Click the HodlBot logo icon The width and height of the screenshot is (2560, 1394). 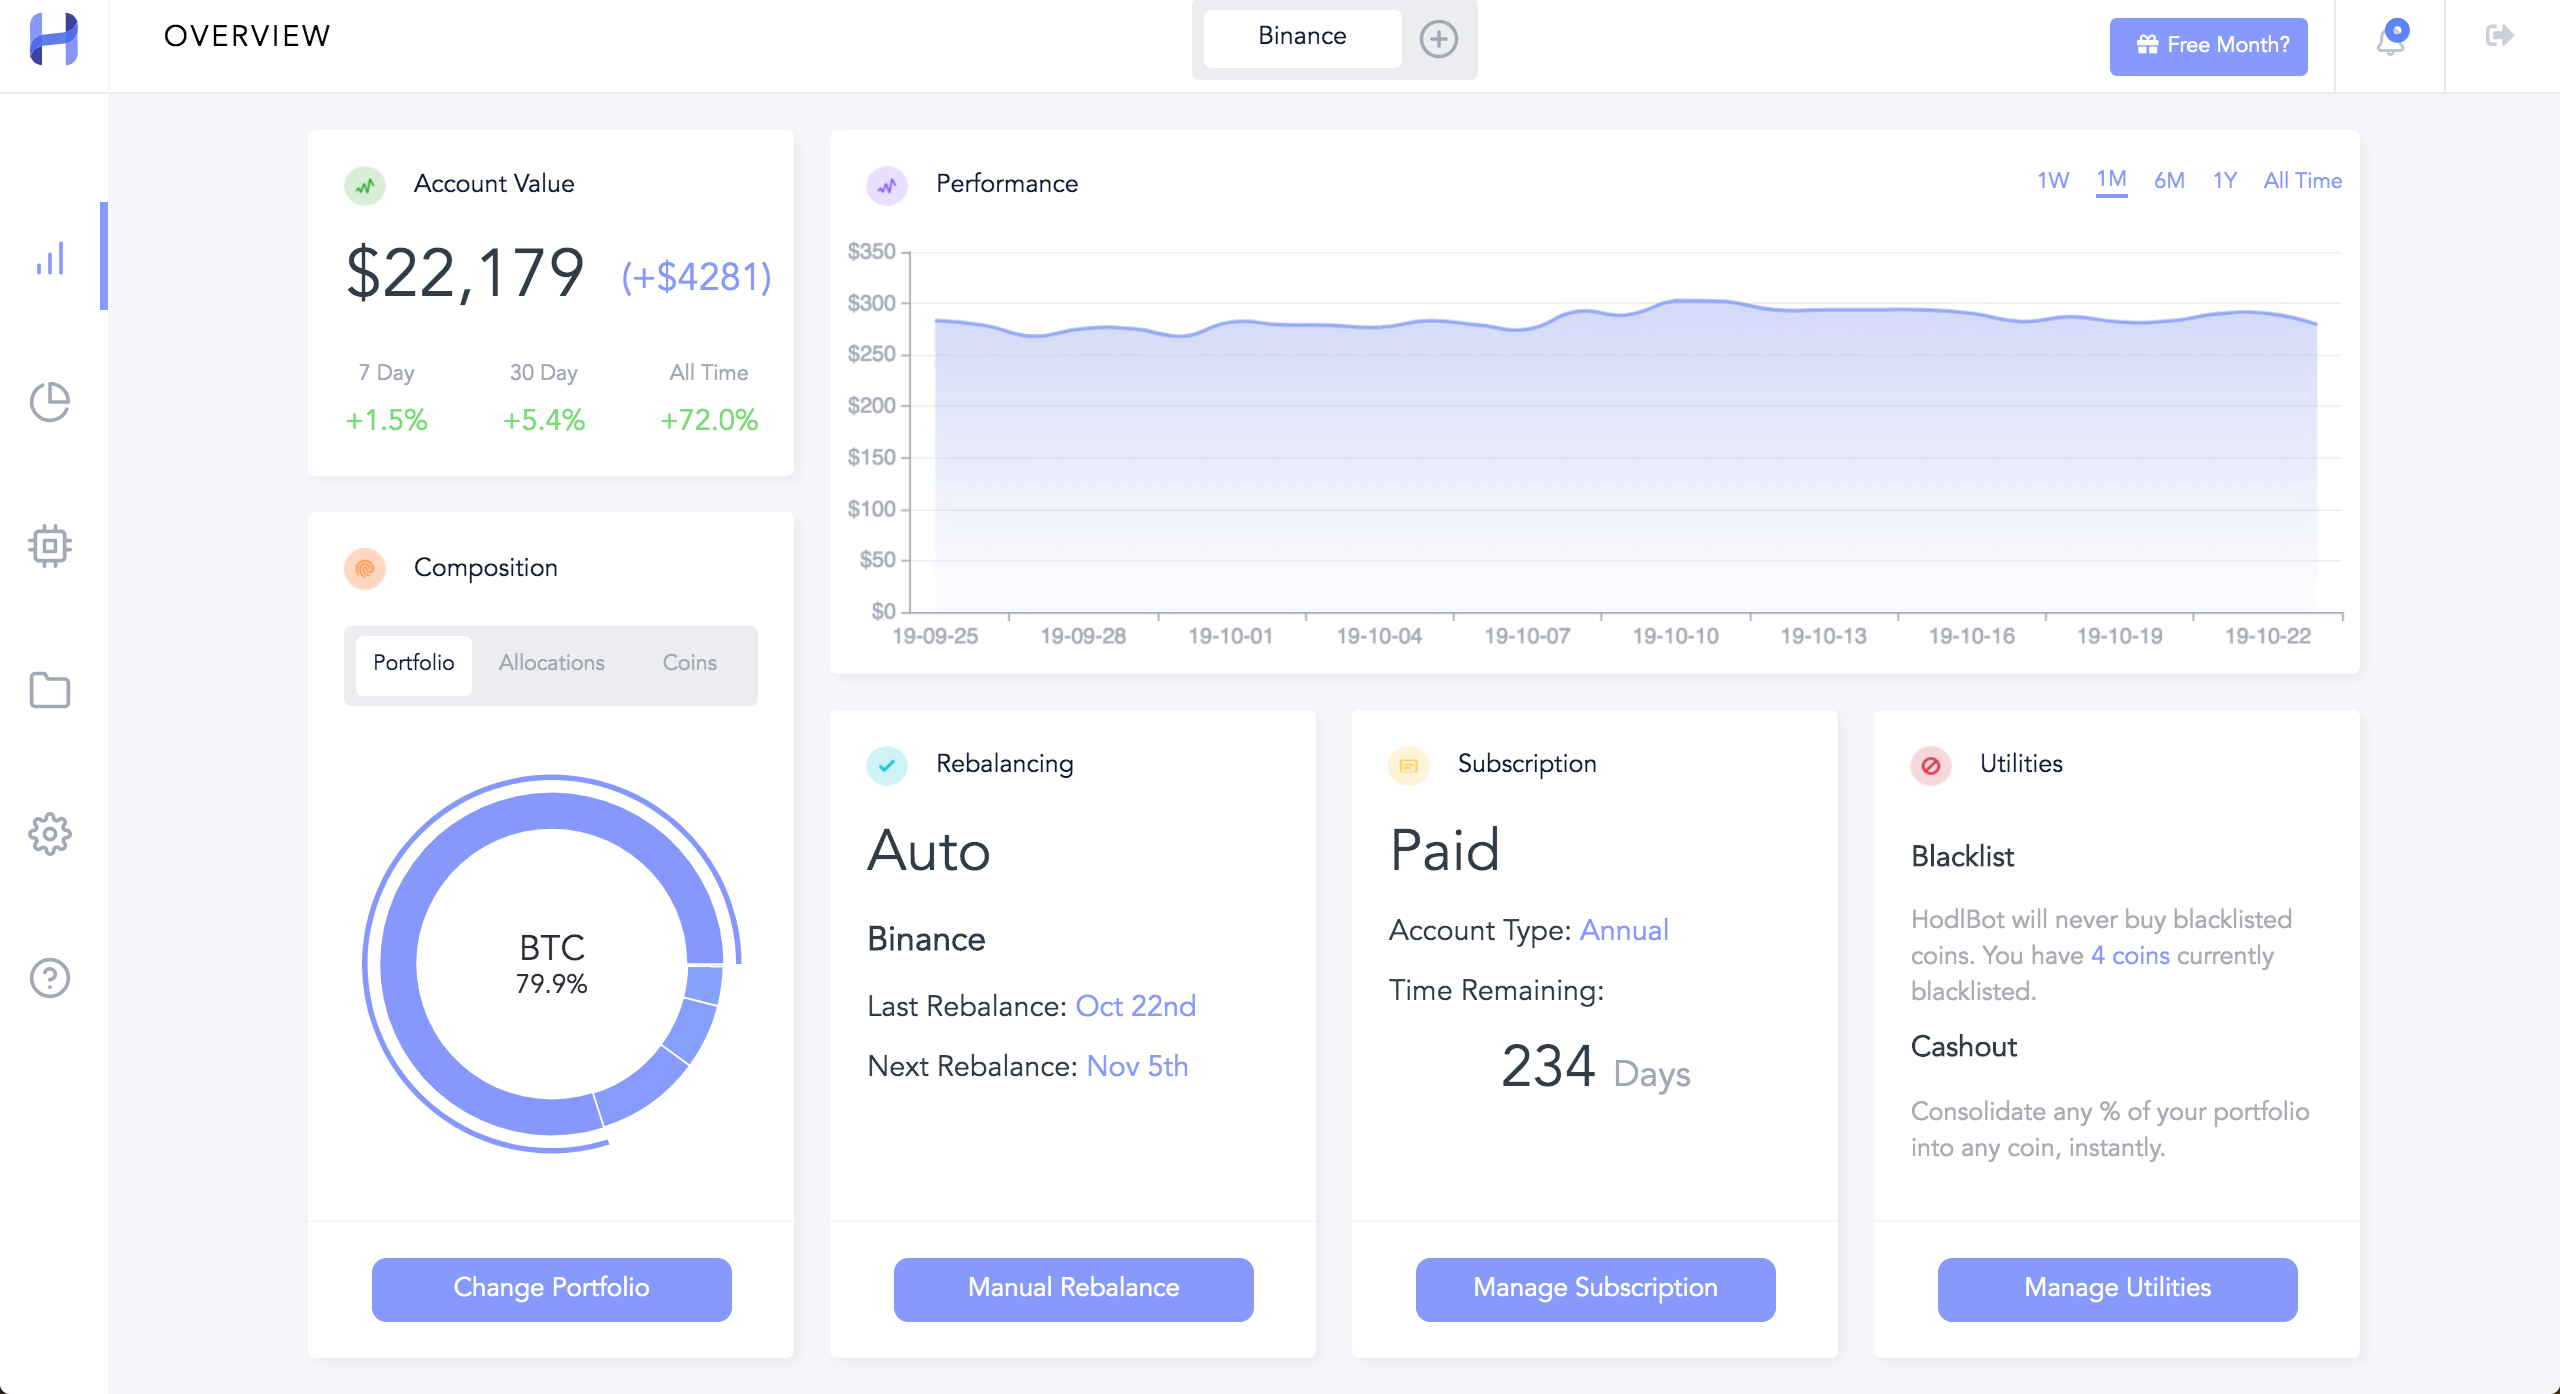(x=54, y=38)
